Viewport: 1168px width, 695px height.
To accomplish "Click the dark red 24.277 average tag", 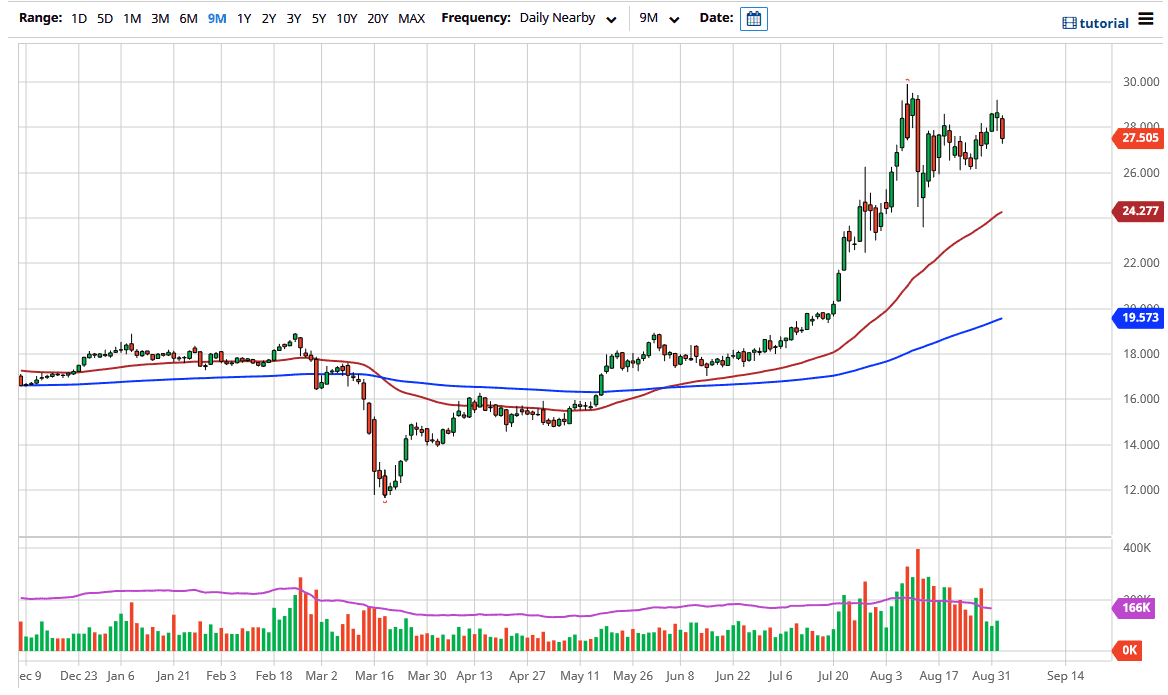I will coord(1137,211).
